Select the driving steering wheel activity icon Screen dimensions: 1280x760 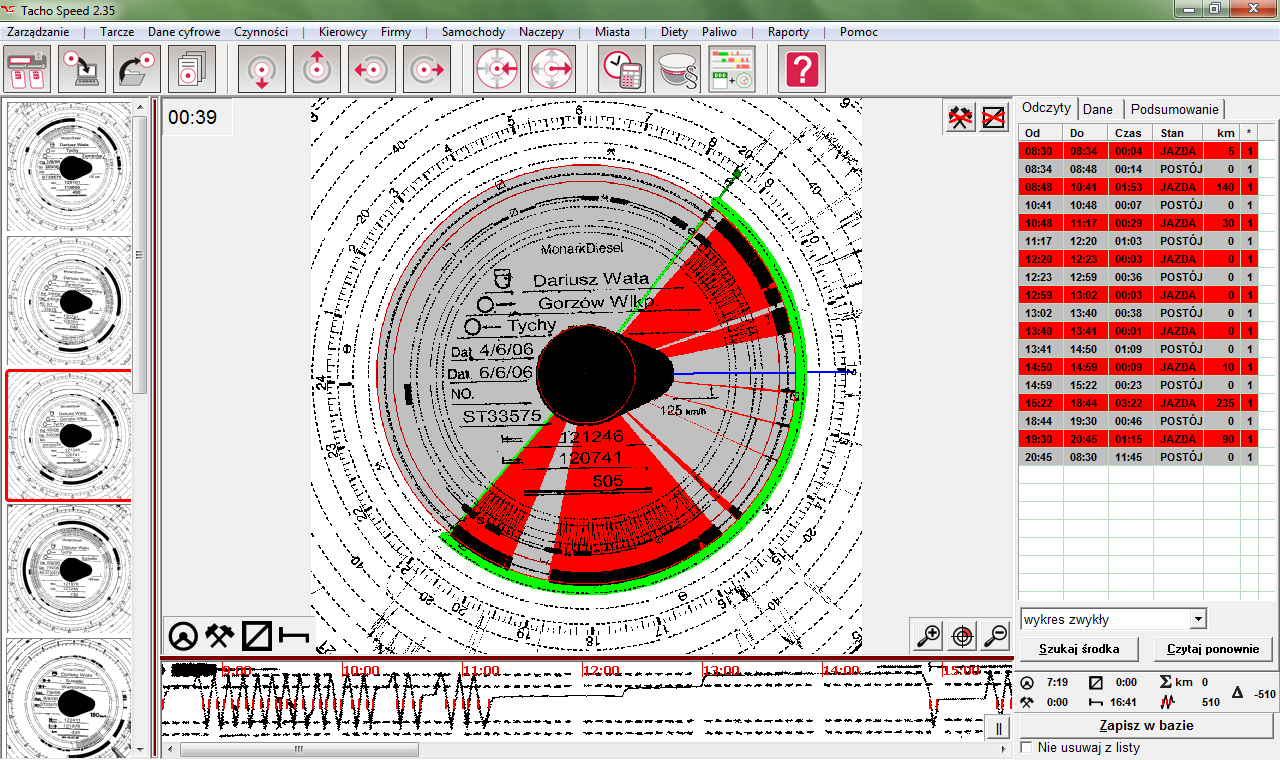pyautogui.click(x=182, y=635)
